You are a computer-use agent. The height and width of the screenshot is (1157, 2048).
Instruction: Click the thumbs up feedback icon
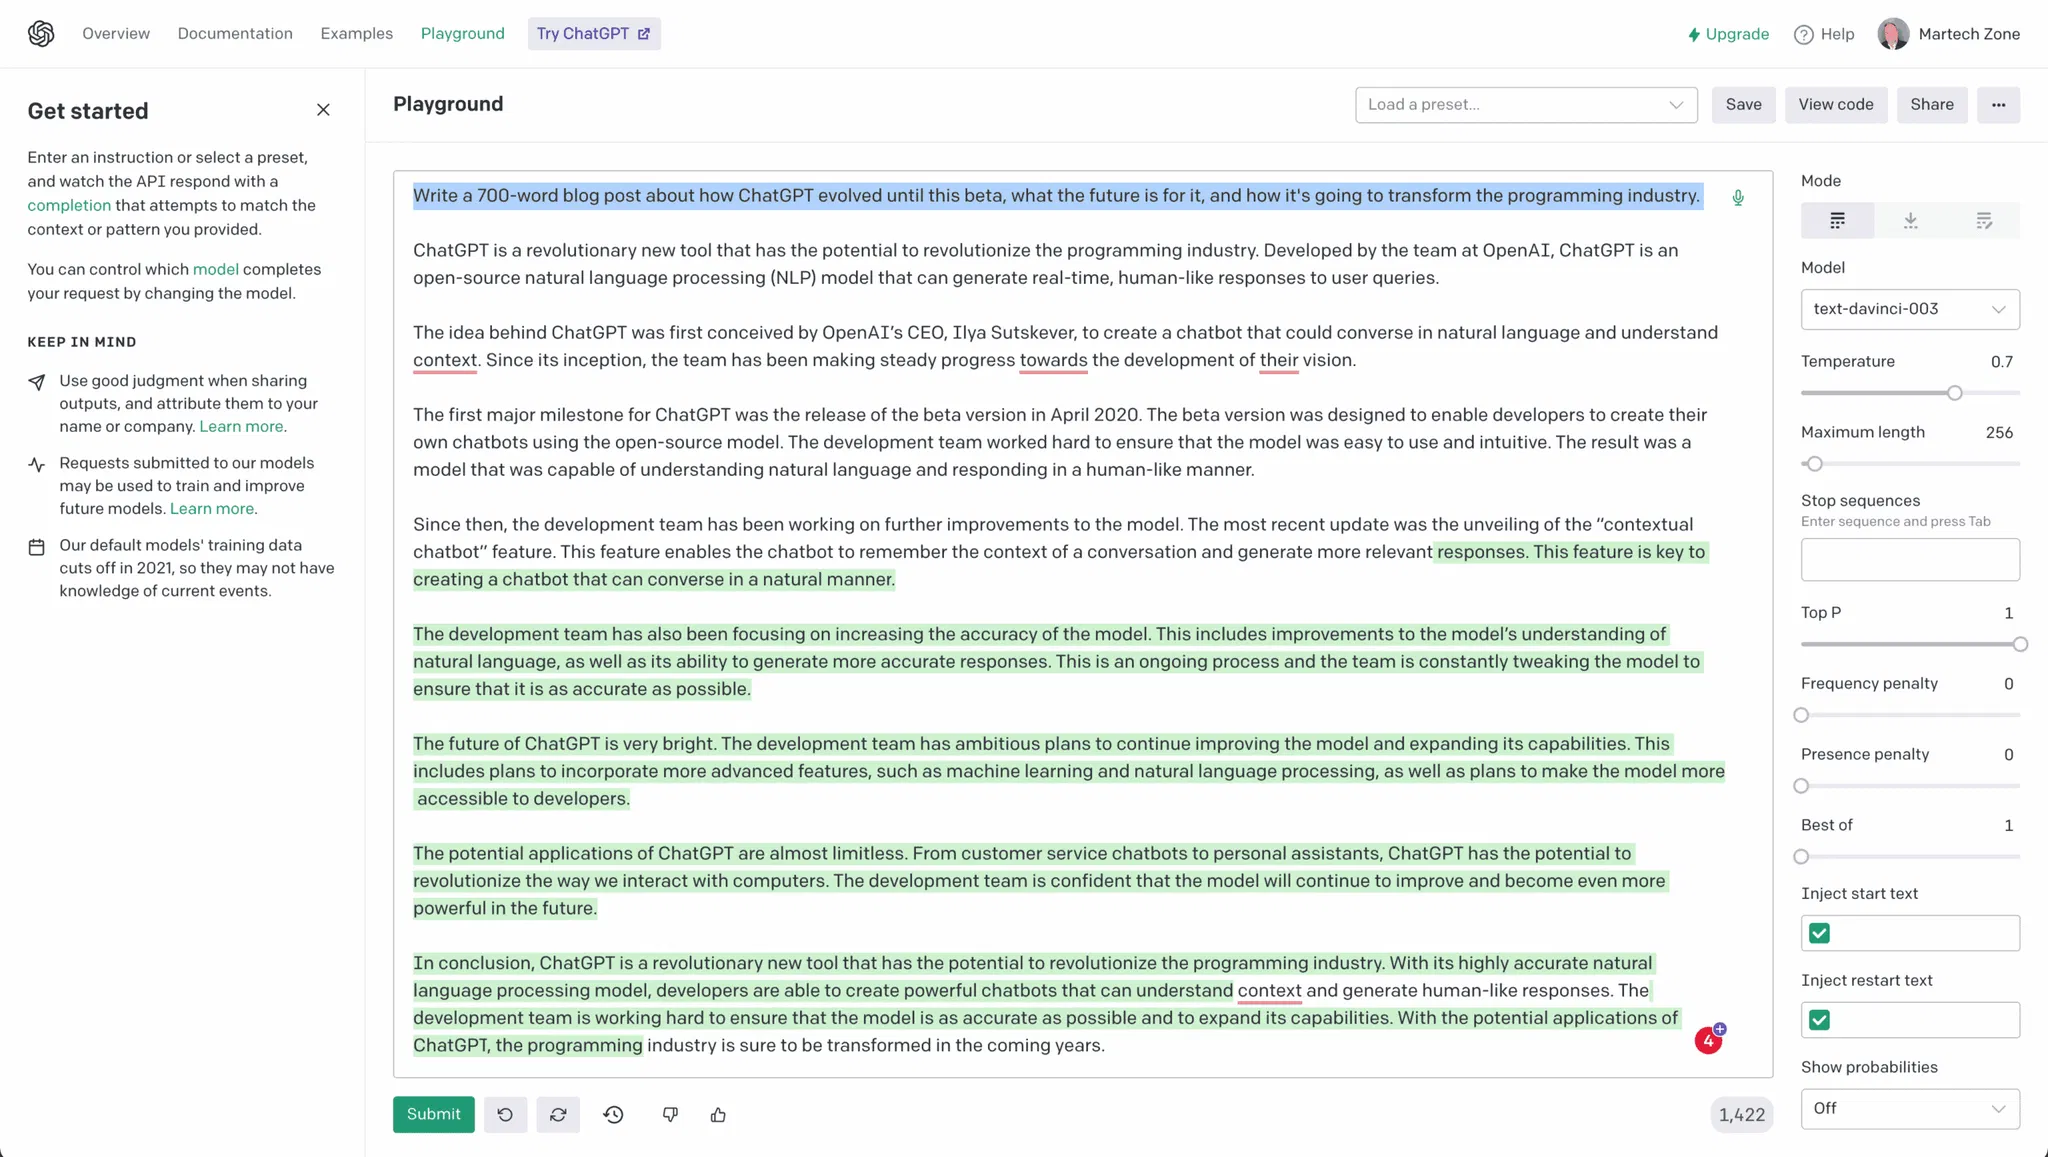click(718, 1114)
